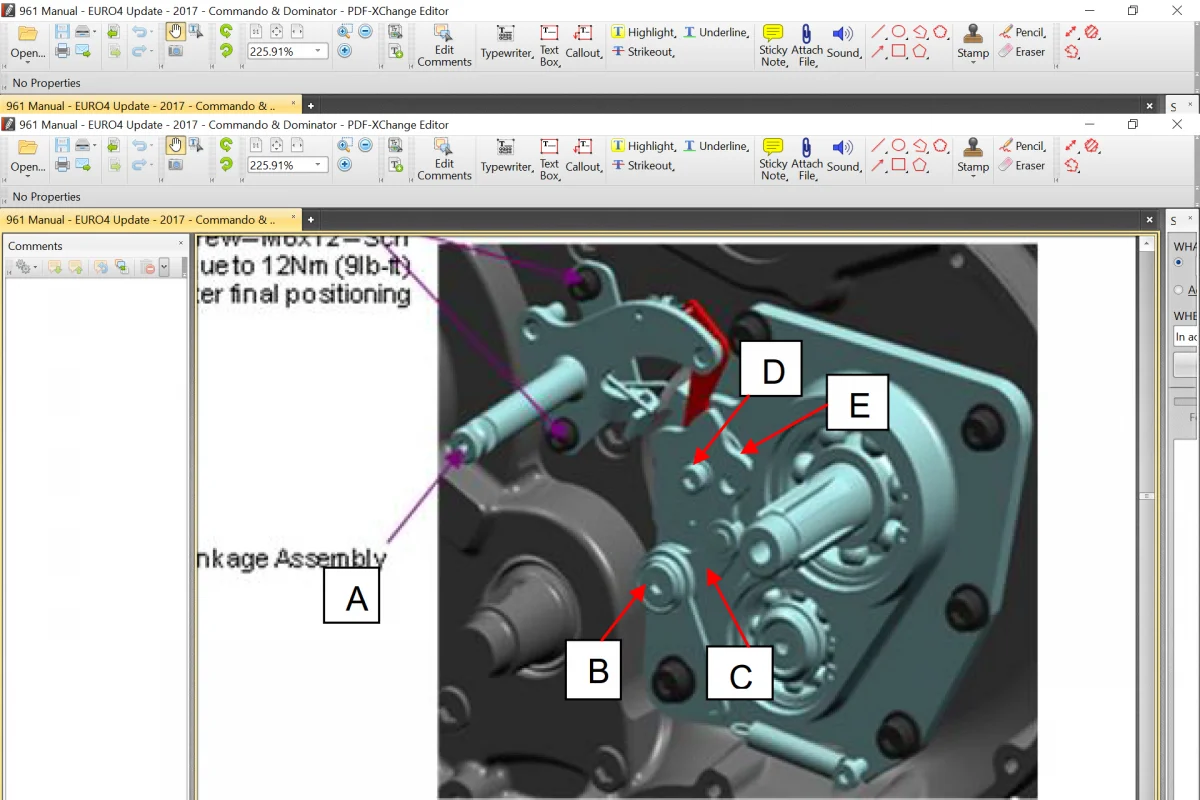Click the zoom out minus icon in lower toolbar

point(366,145)
